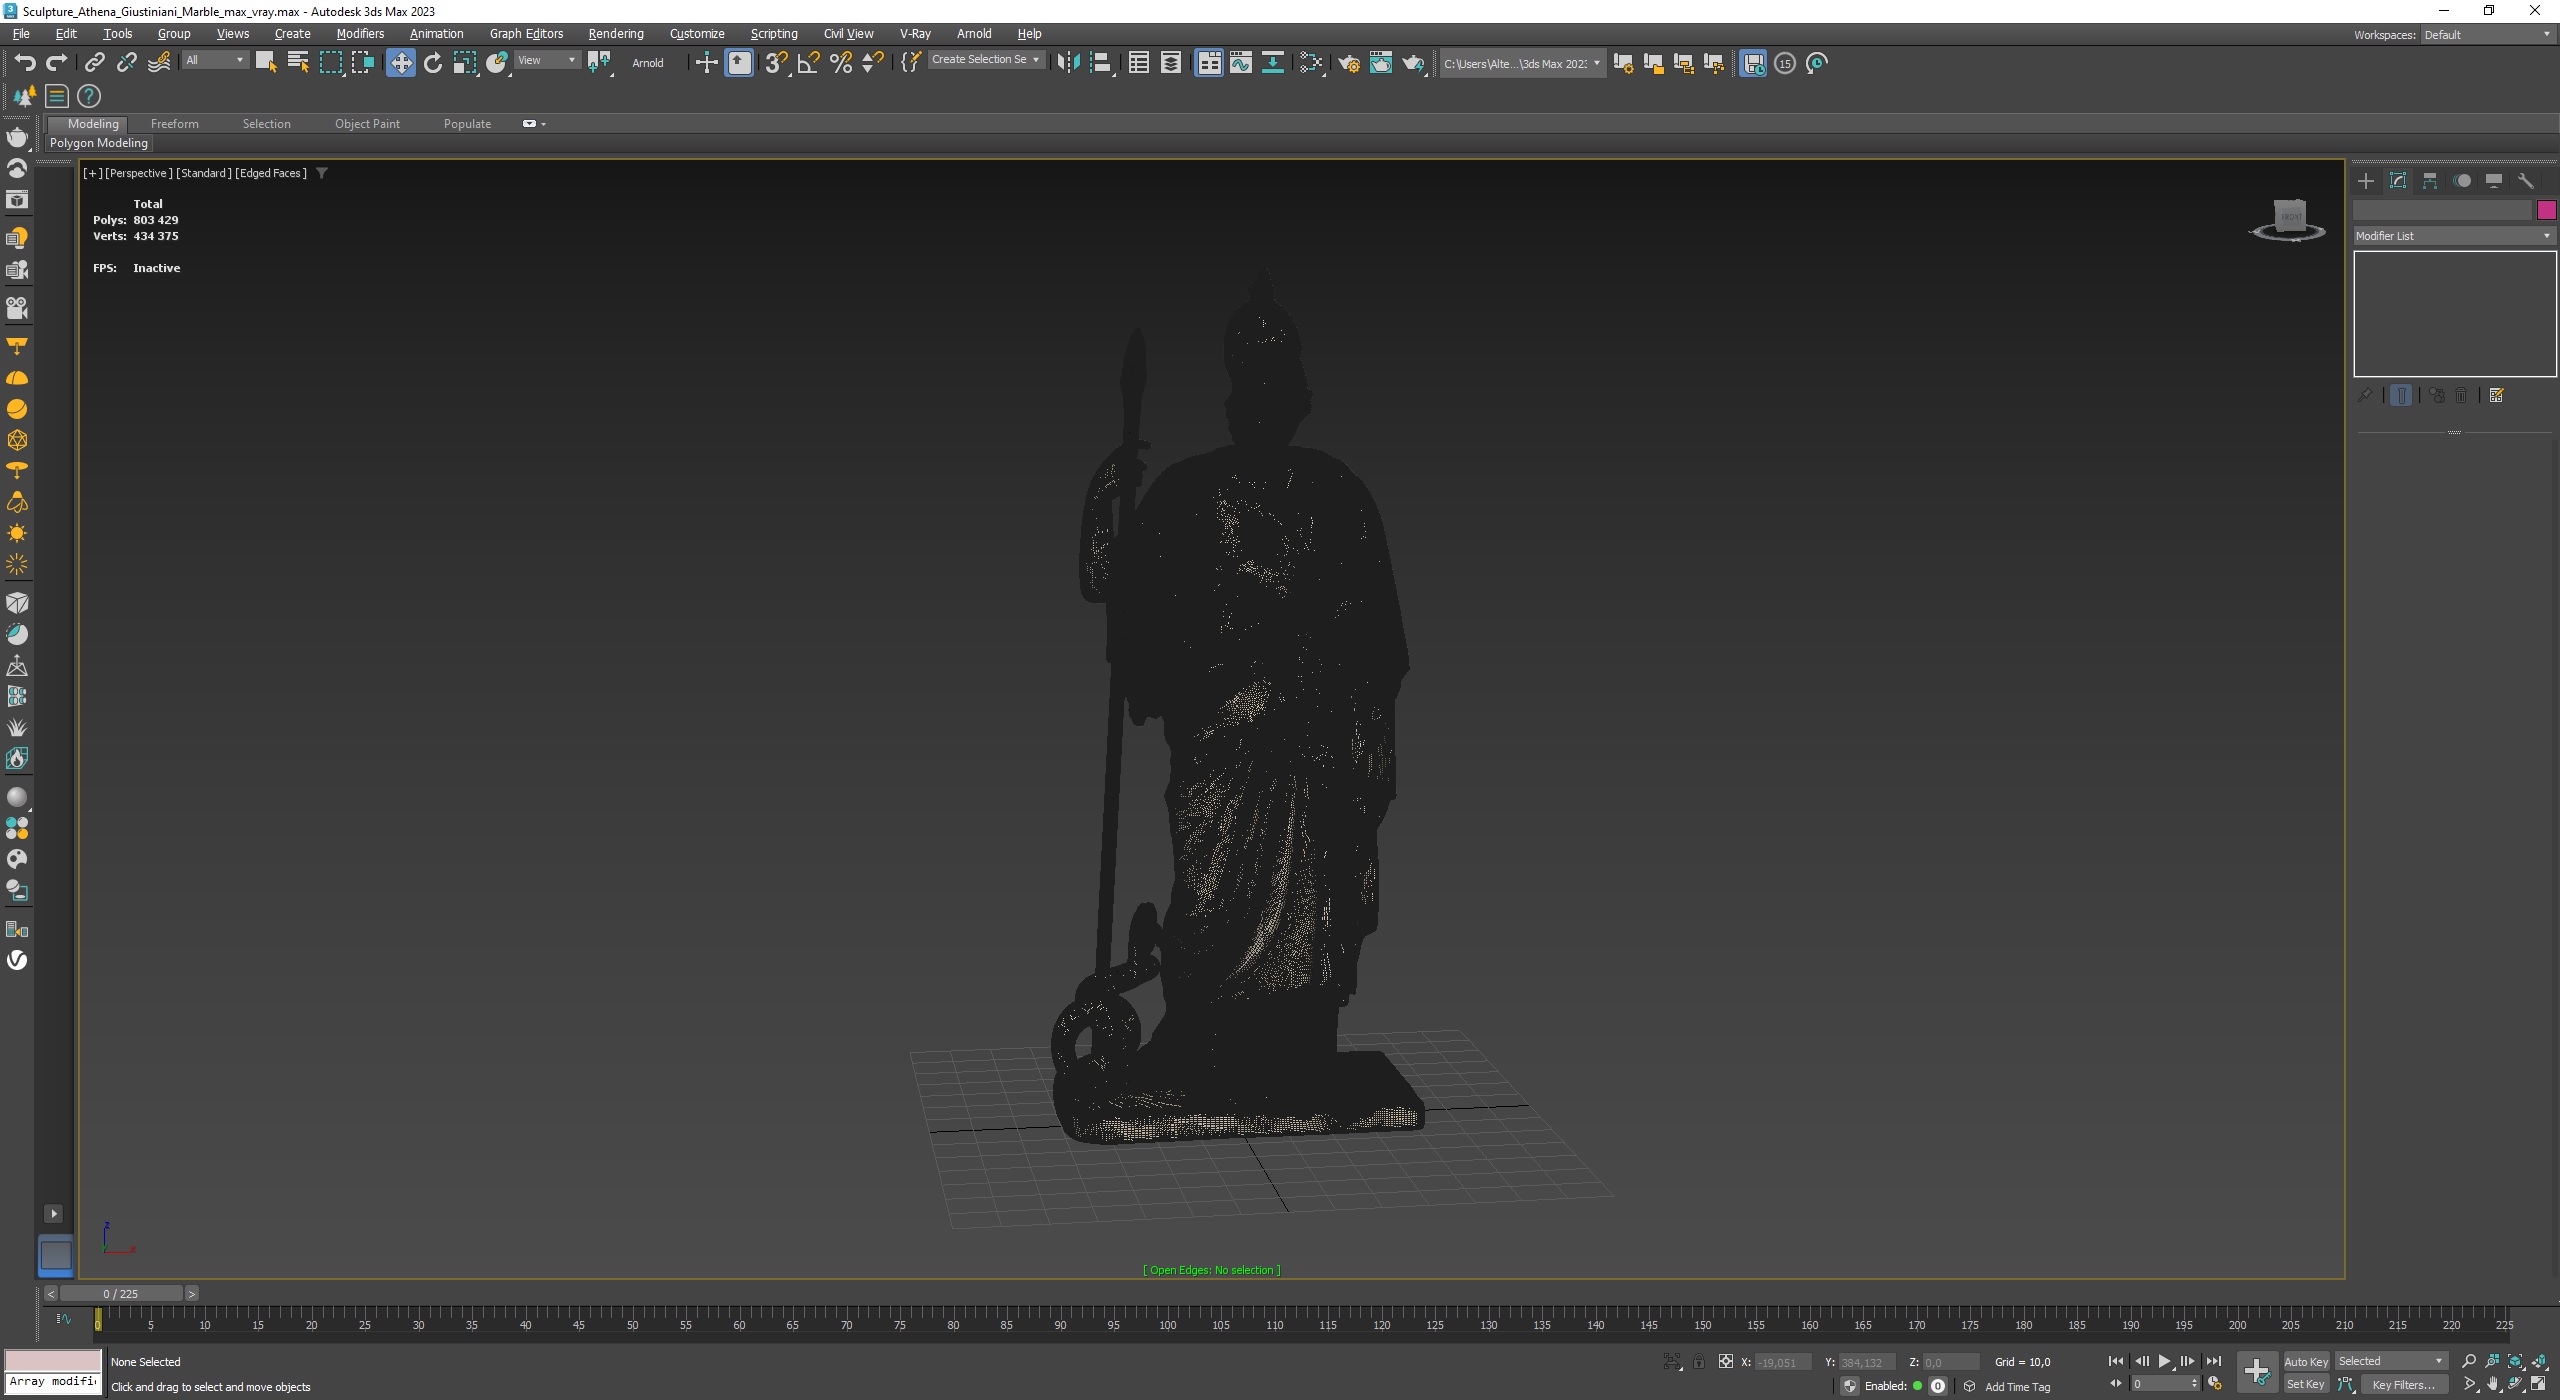This screenshot has width=2560, height=1400.
Task: Open the project path dropdown
Action: [1522, 63]
